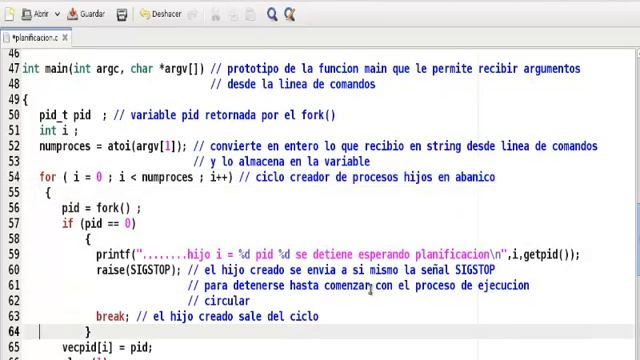Click "pid_t pid" variable declaration

(x=65, y=115)
